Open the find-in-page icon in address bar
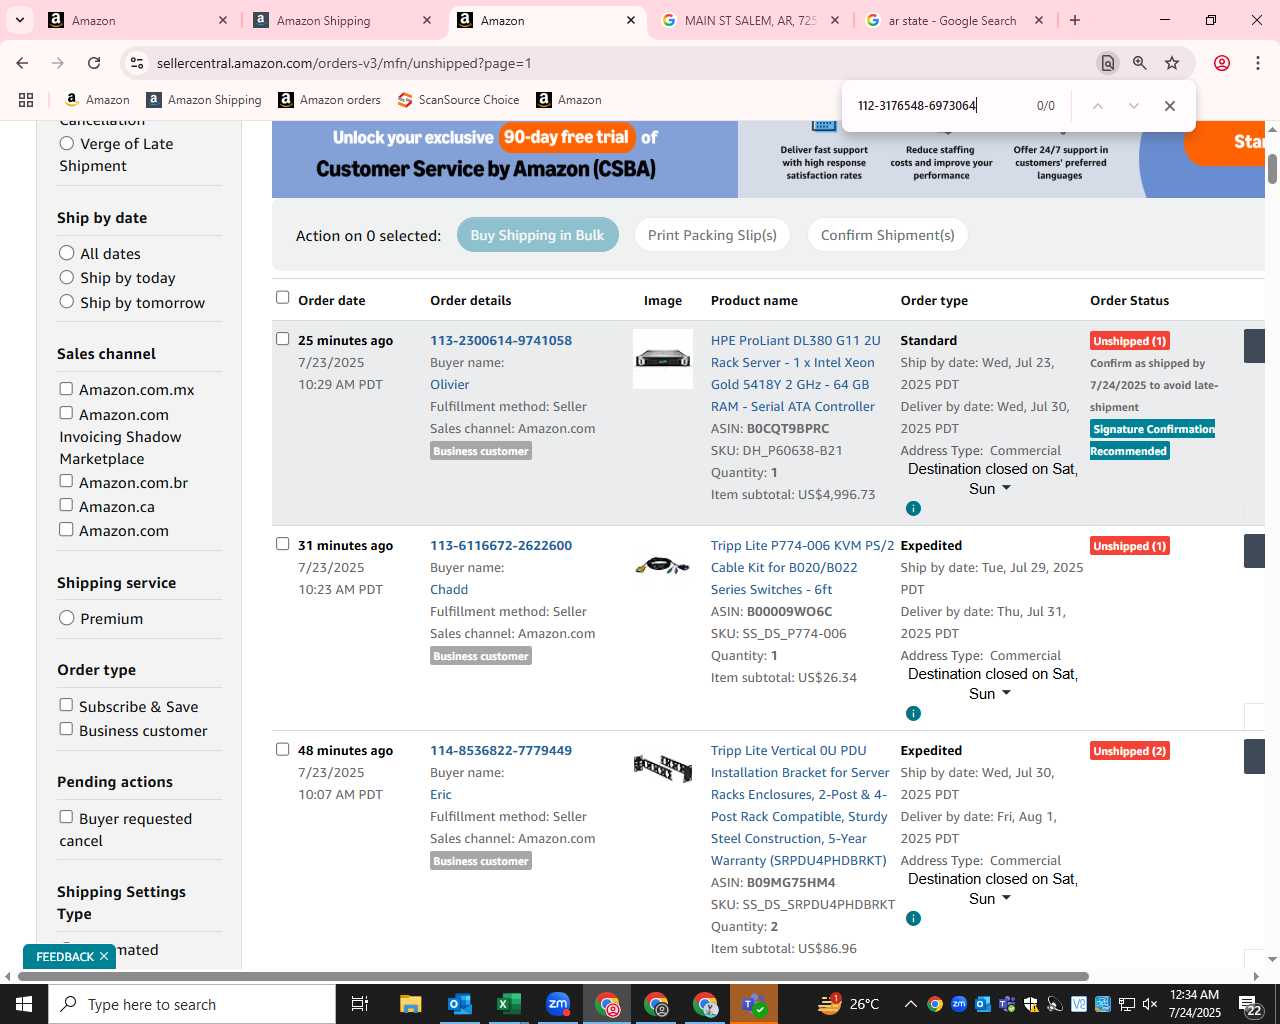The width and height of the screenshot is (1280, 1024). (x=1108, y=63)
